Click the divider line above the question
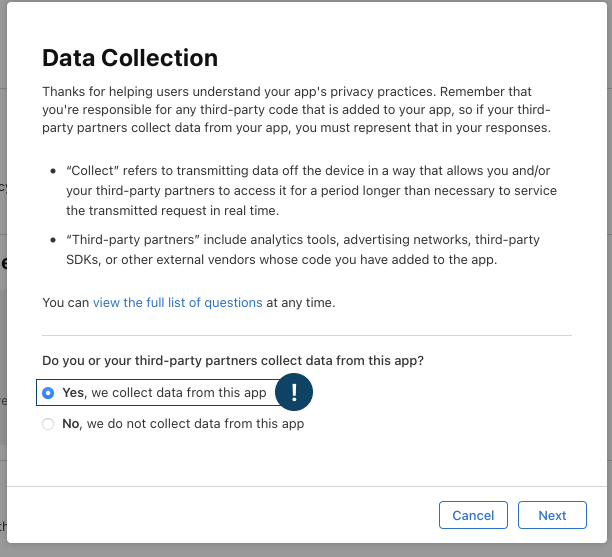Screen dimensions: 612x557 307,335
